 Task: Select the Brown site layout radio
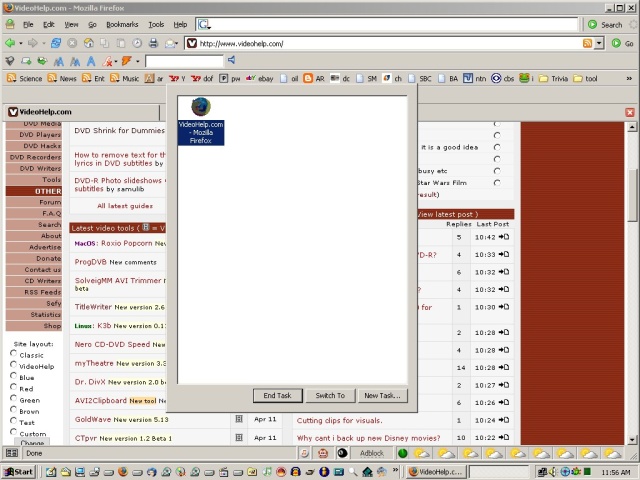coord(13,409)
